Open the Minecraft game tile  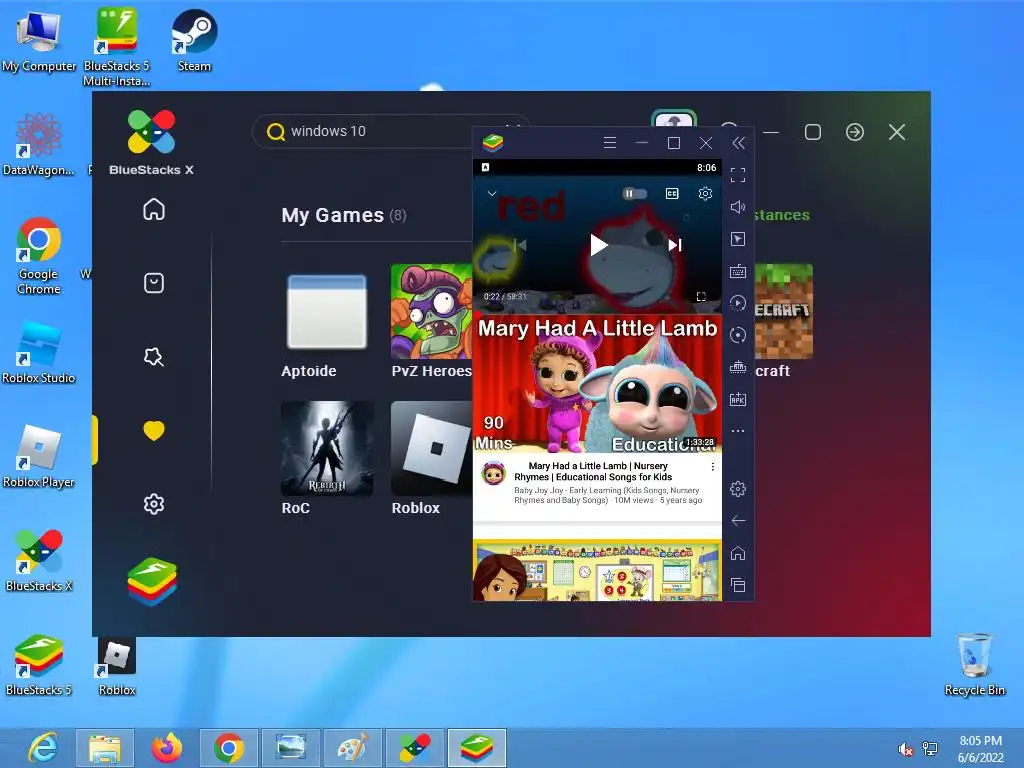coord(784,312)
